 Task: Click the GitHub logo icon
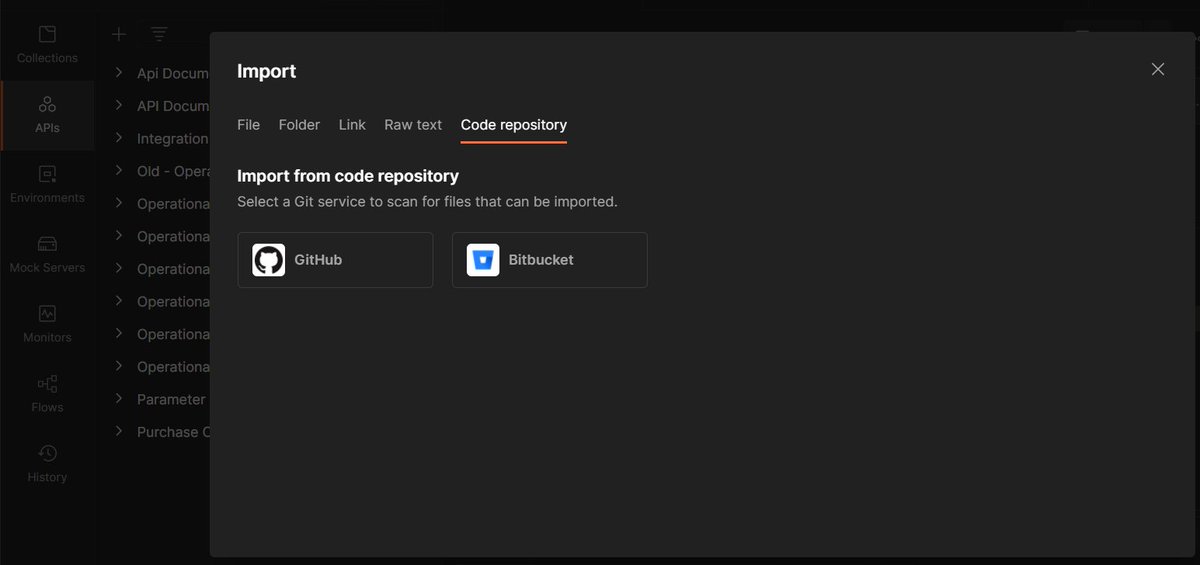pos(268,260)
